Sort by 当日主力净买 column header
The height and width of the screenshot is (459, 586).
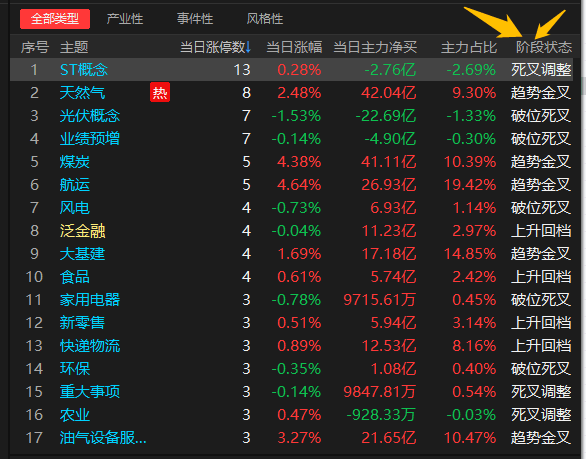tap(375, 47)
